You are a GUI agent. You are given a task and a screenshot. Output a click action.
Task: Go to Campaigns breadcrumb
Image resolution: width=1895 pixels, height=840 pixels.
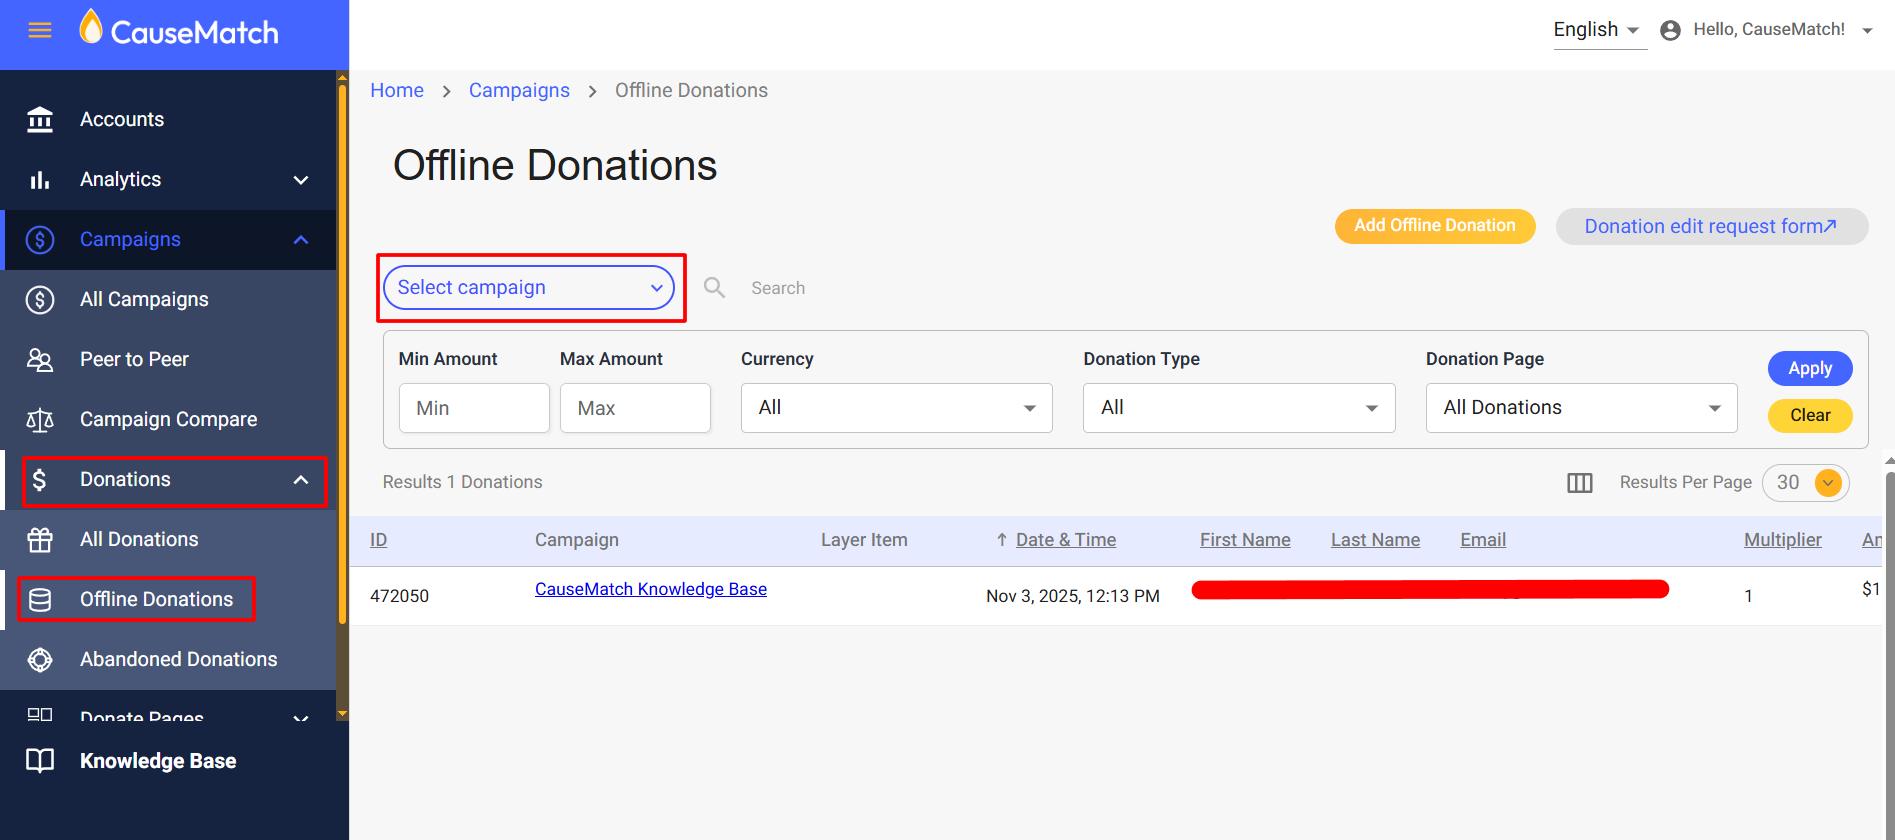pos(519,91)
